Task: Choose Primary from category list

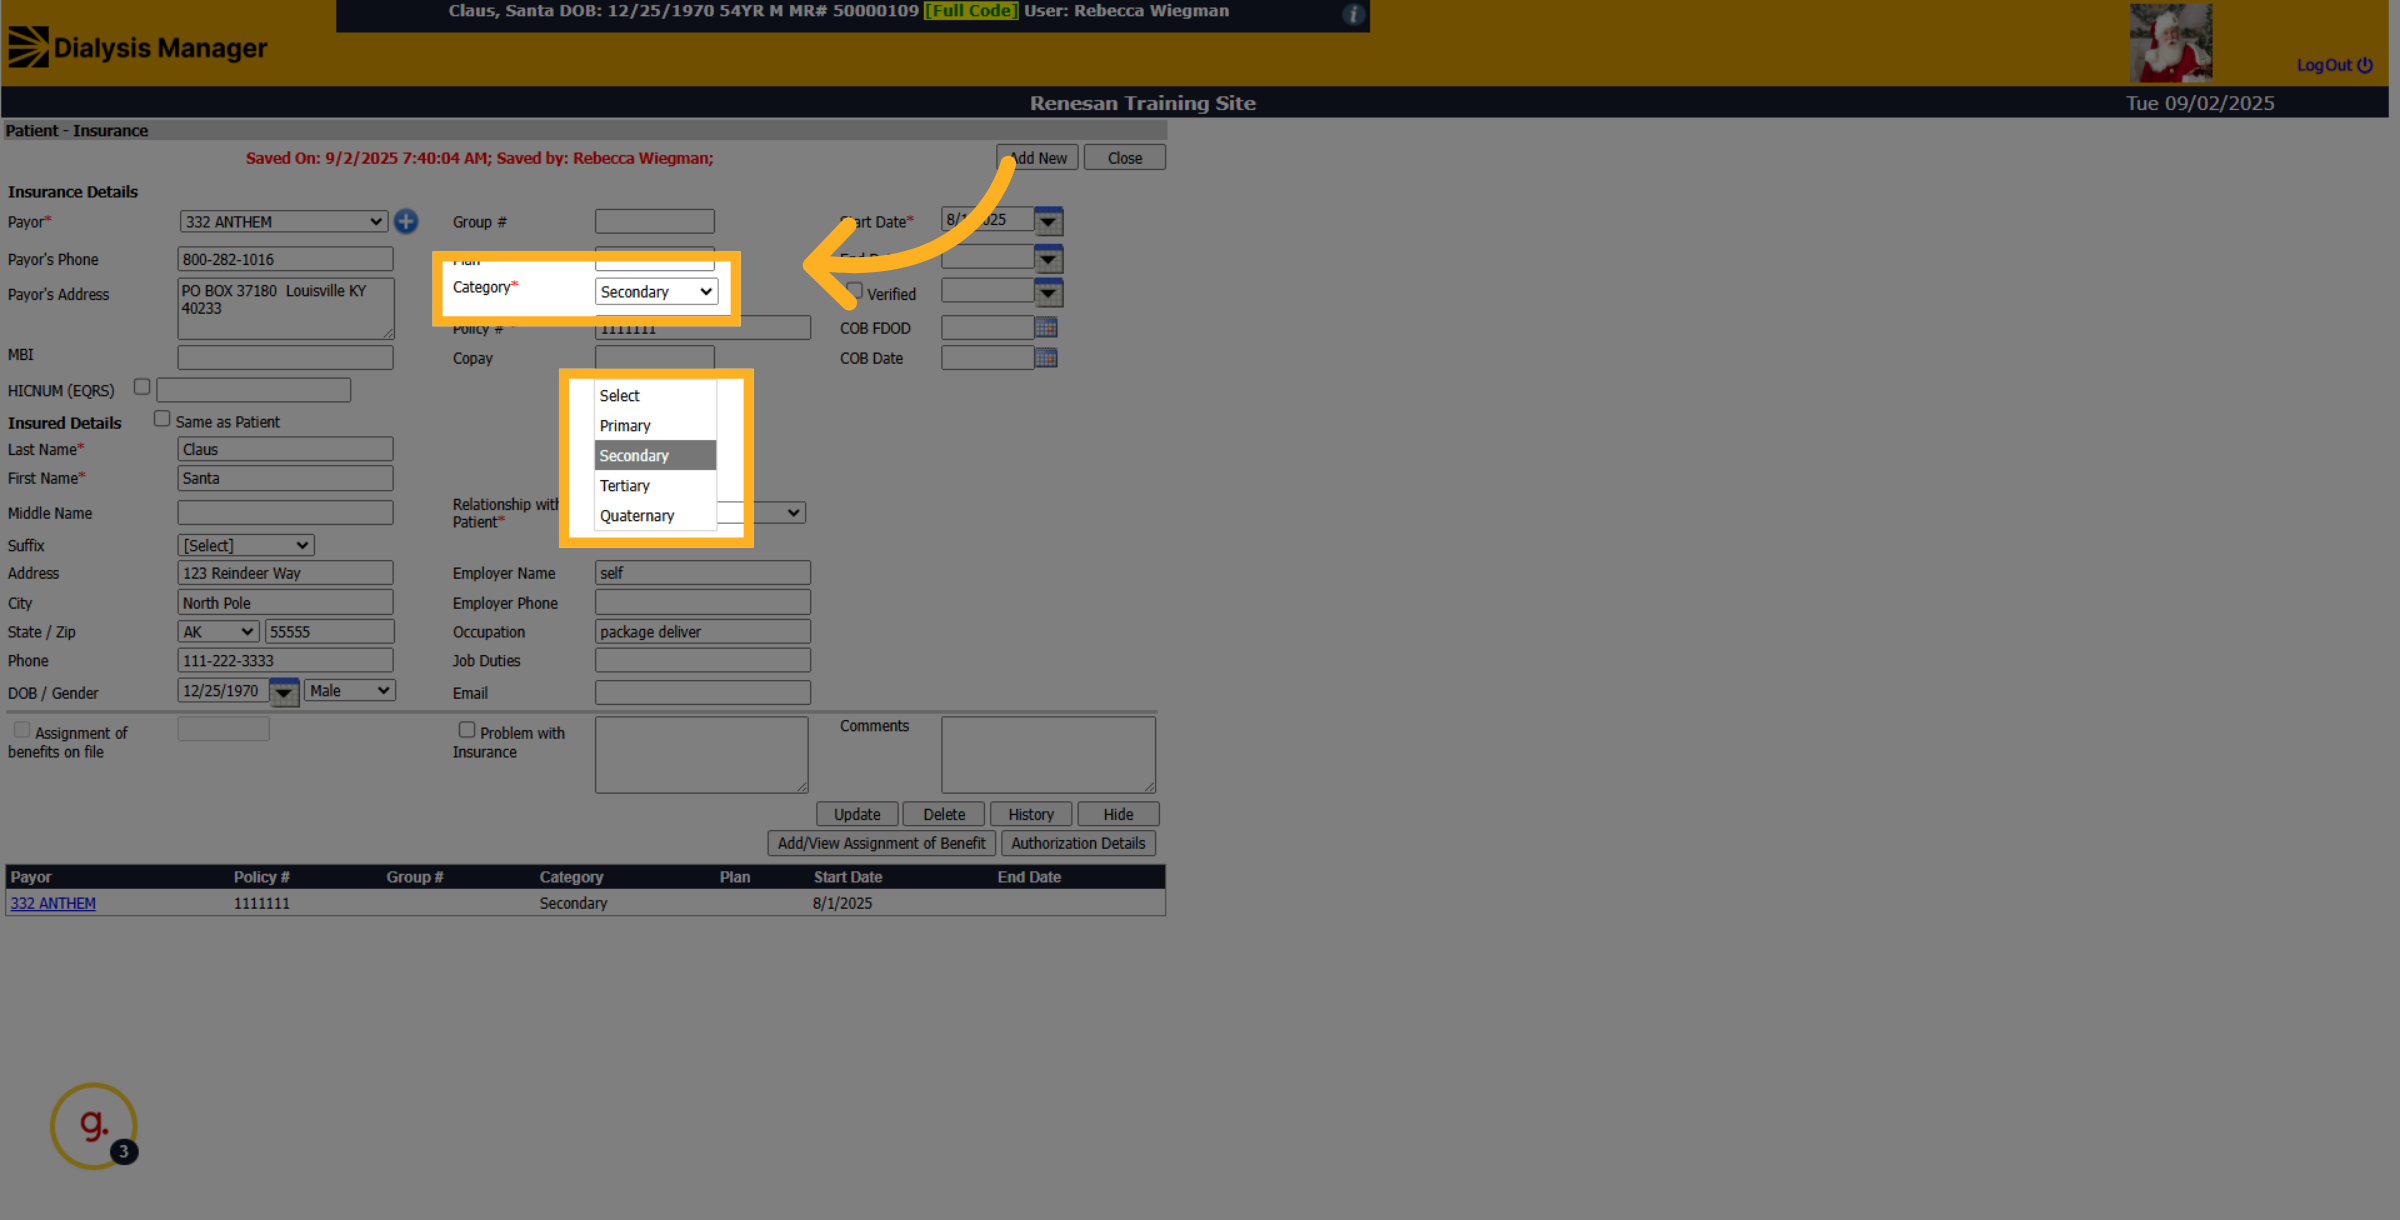Action: point(655,425)
